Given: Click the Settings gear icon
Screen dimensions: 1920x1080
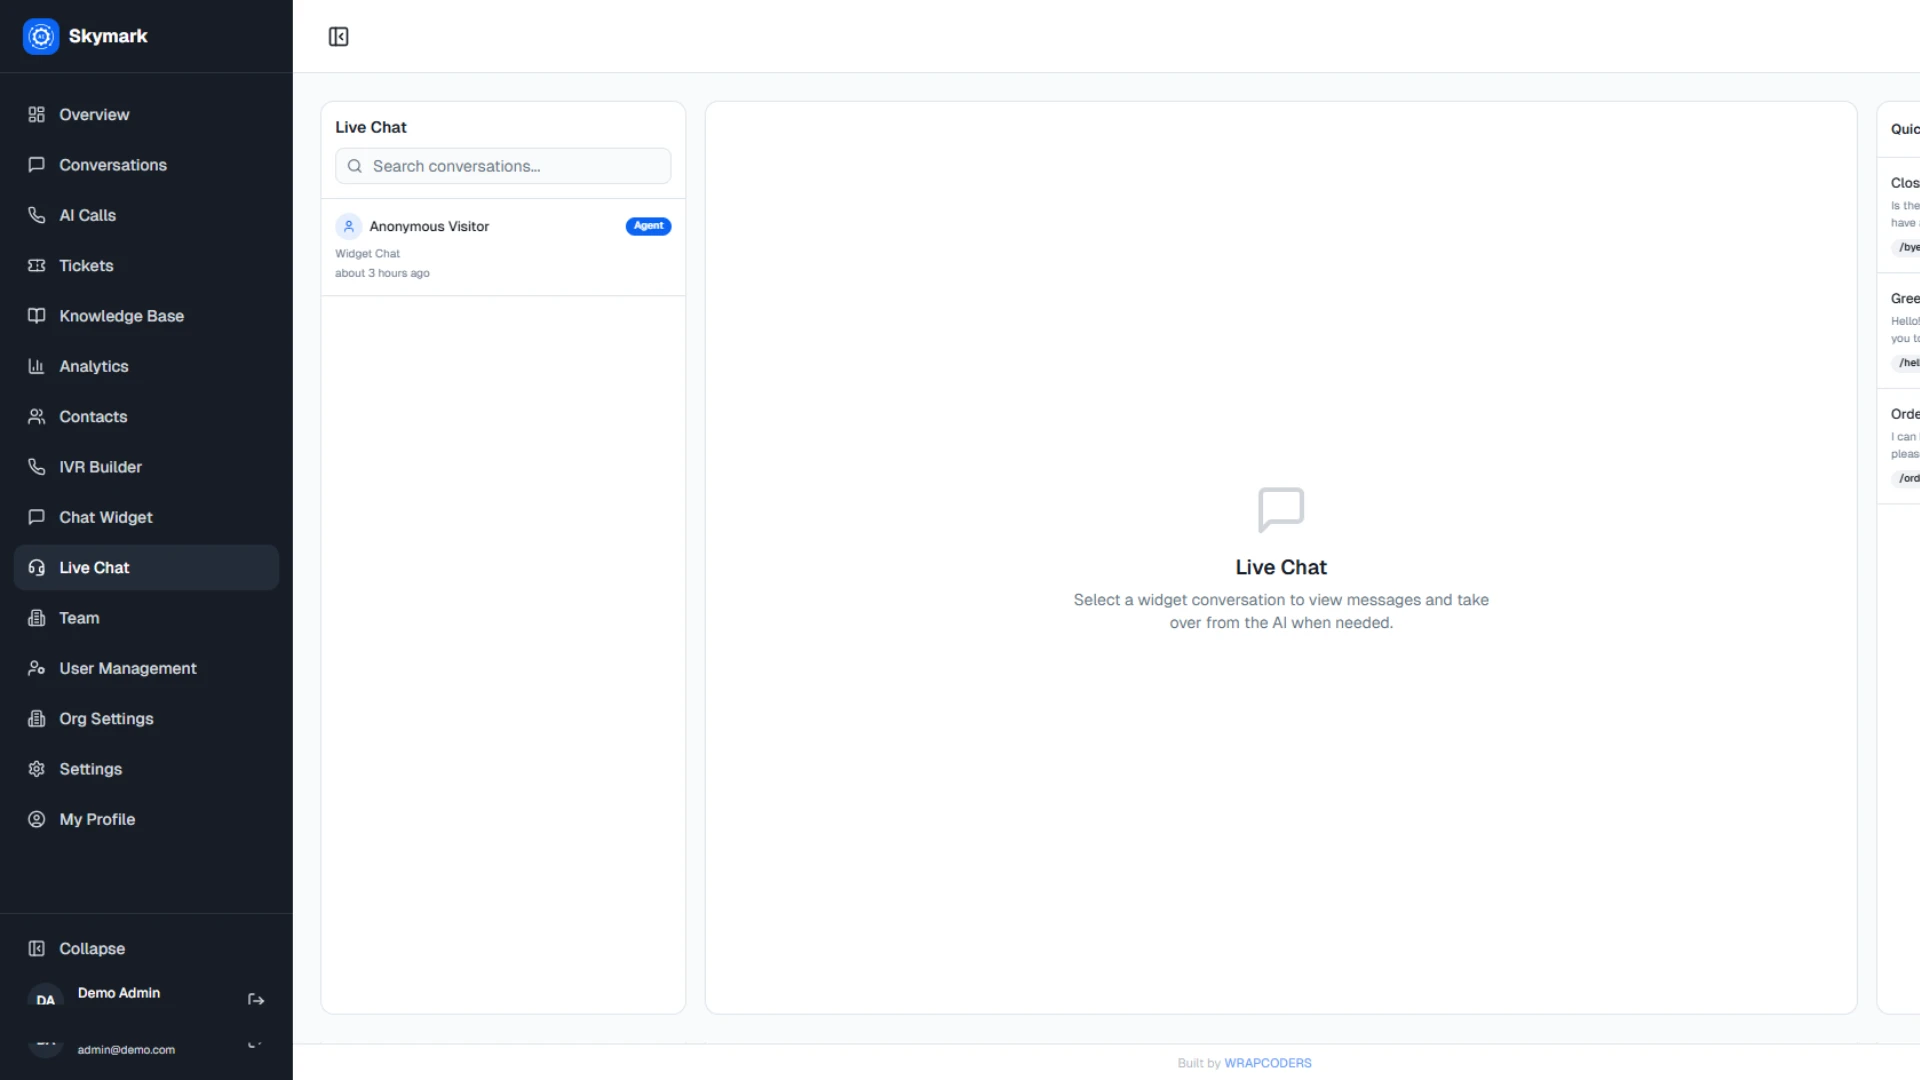Looking at the screenshot, I should [x=37, y=769].
